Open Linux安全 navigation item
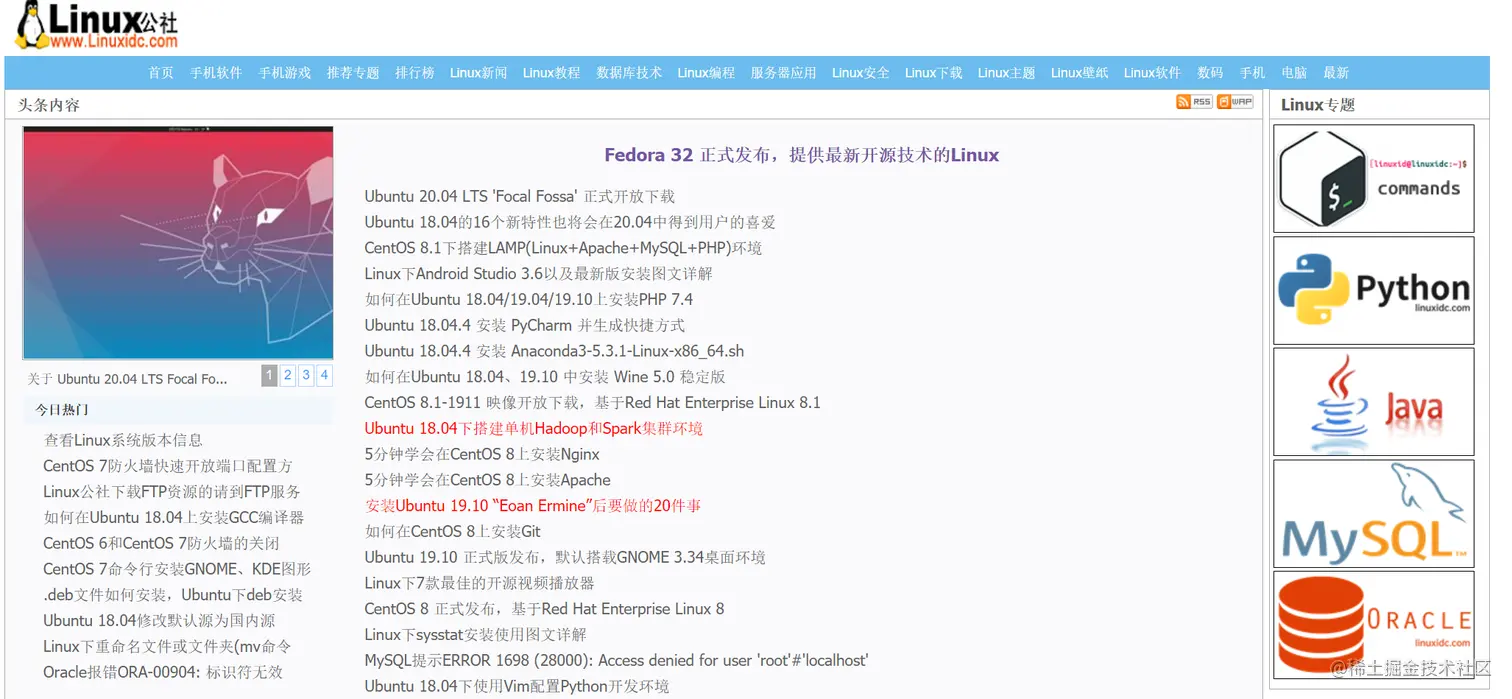 point(861,73)
